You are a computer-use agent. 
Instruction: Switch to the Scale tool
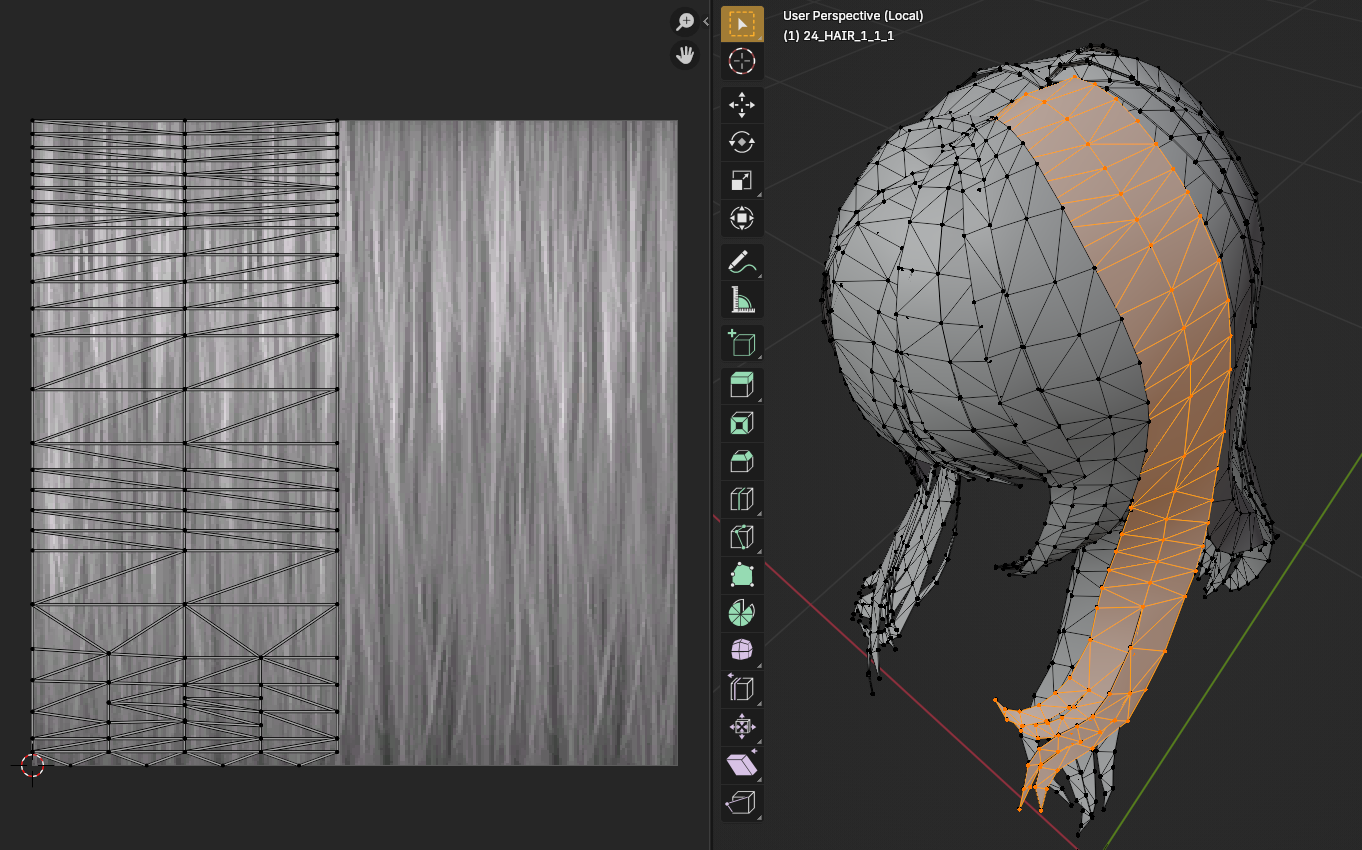click(742, 181)
